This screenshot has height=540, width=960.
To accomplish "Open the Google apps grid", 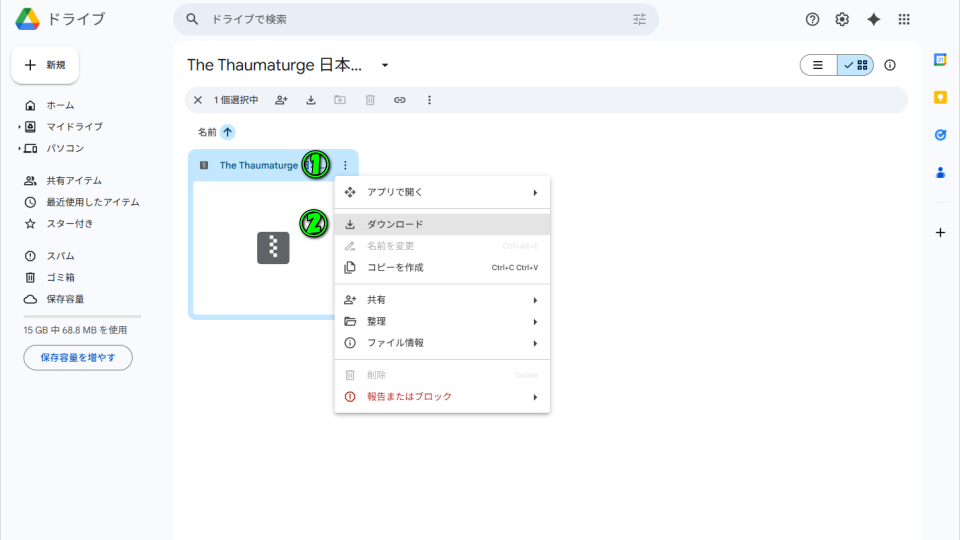I will tap(904, 20).
